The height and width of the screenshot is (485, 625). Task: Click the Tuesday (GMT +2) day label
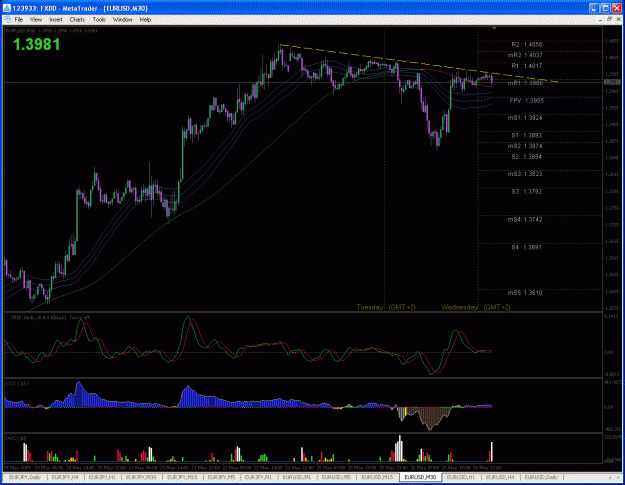pyautogui.click(x=386, y=307)
